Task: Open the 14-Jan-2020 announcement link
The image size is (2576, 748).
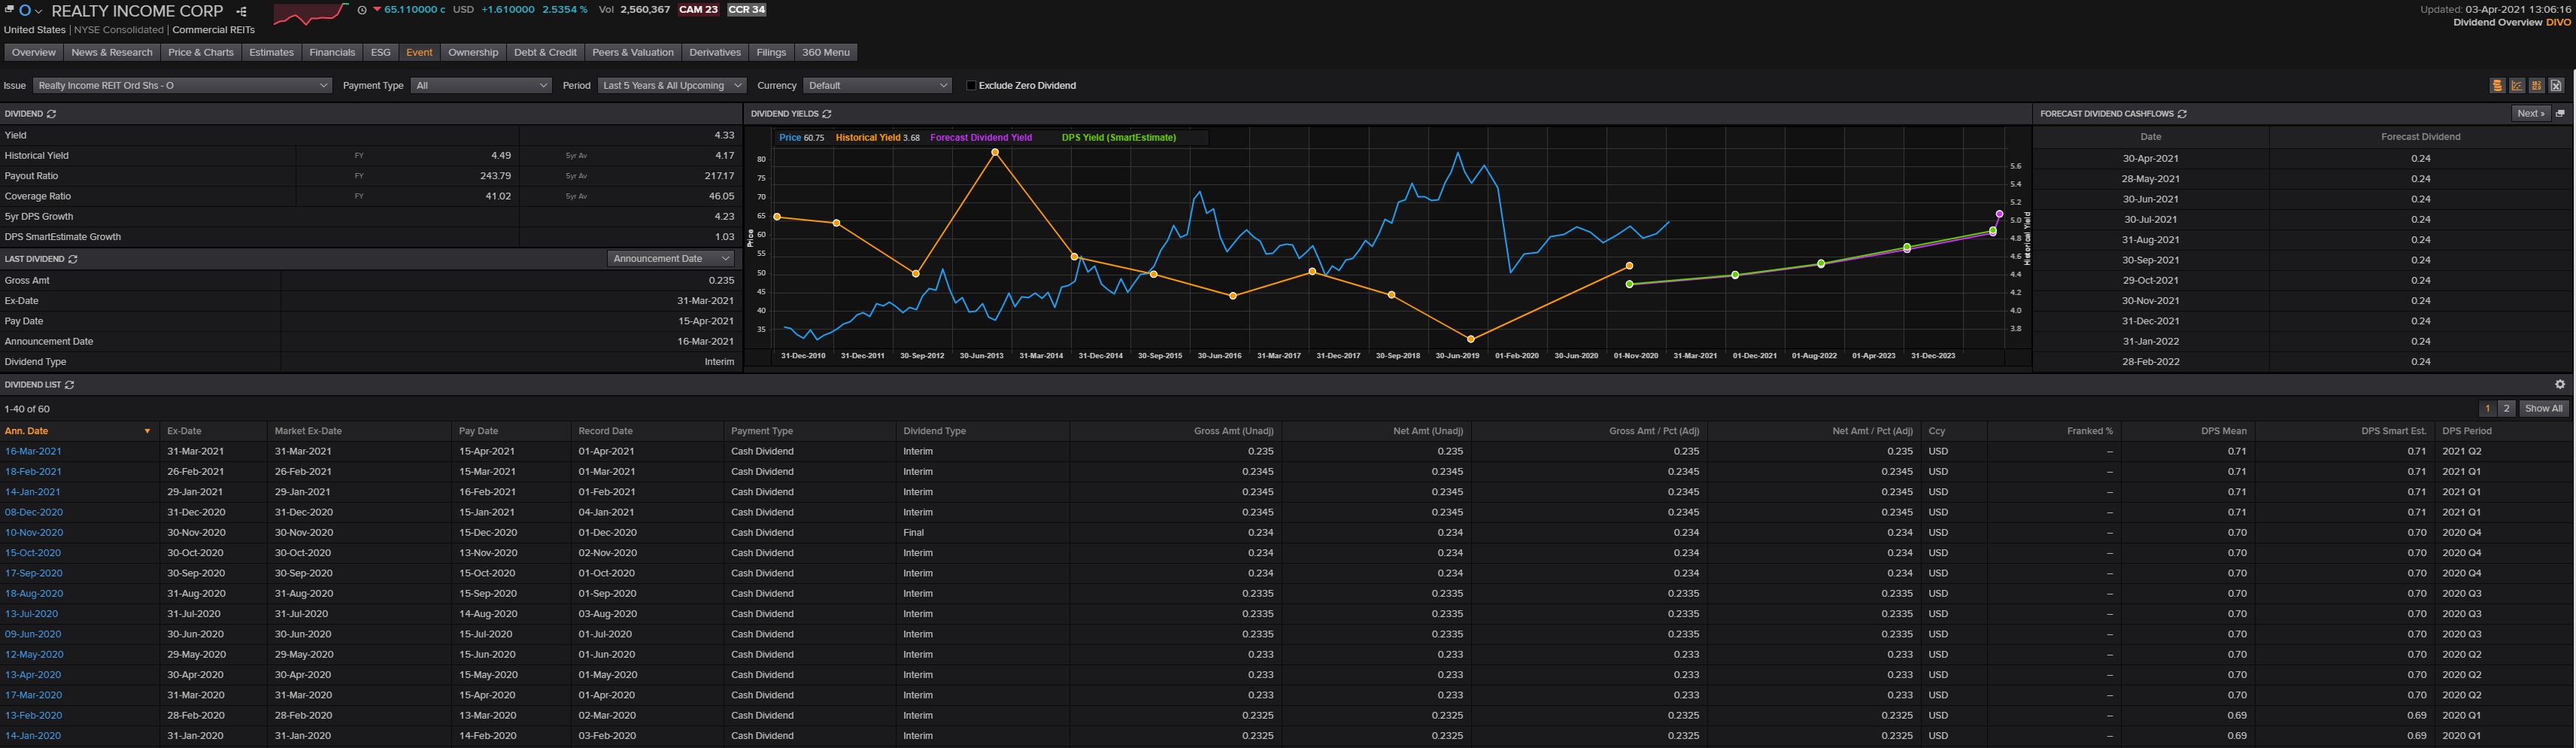Action: [x=33, y=736]
